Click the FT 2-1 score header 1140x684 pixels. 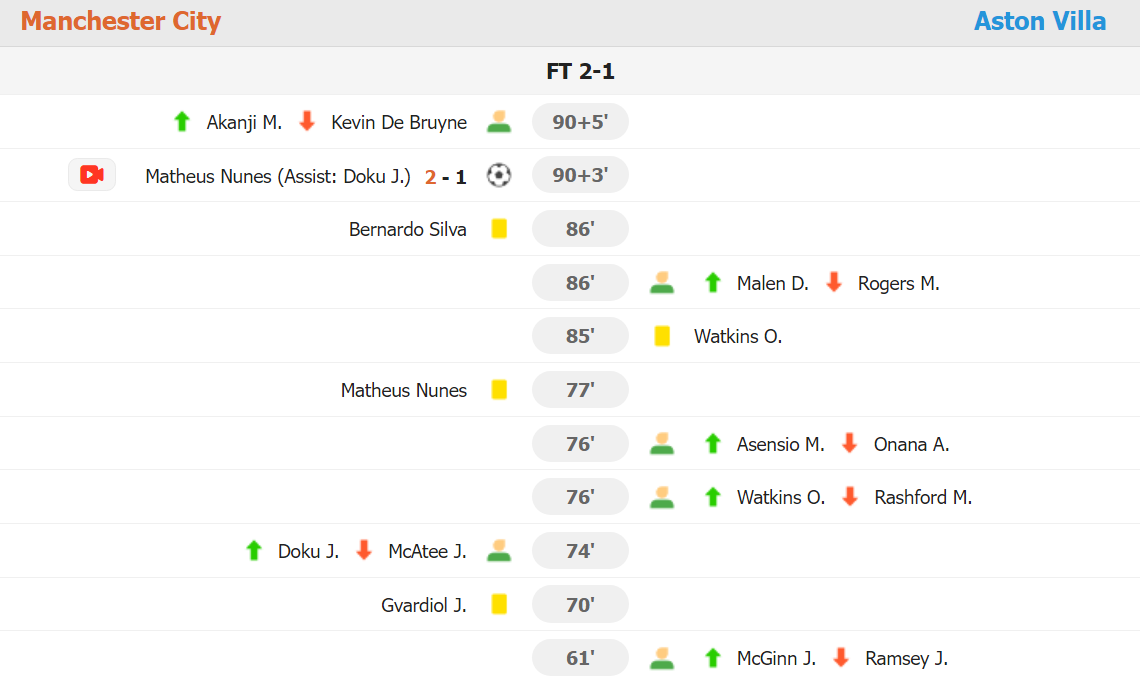(x=580, y=71)
